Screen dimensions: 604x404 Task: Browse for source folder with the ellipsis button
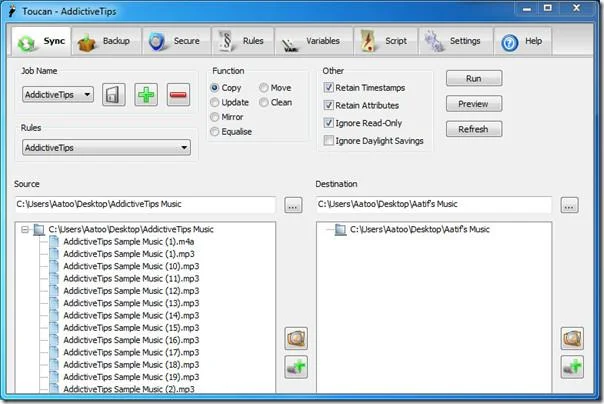pyautogui.click(x=293, y=205)
